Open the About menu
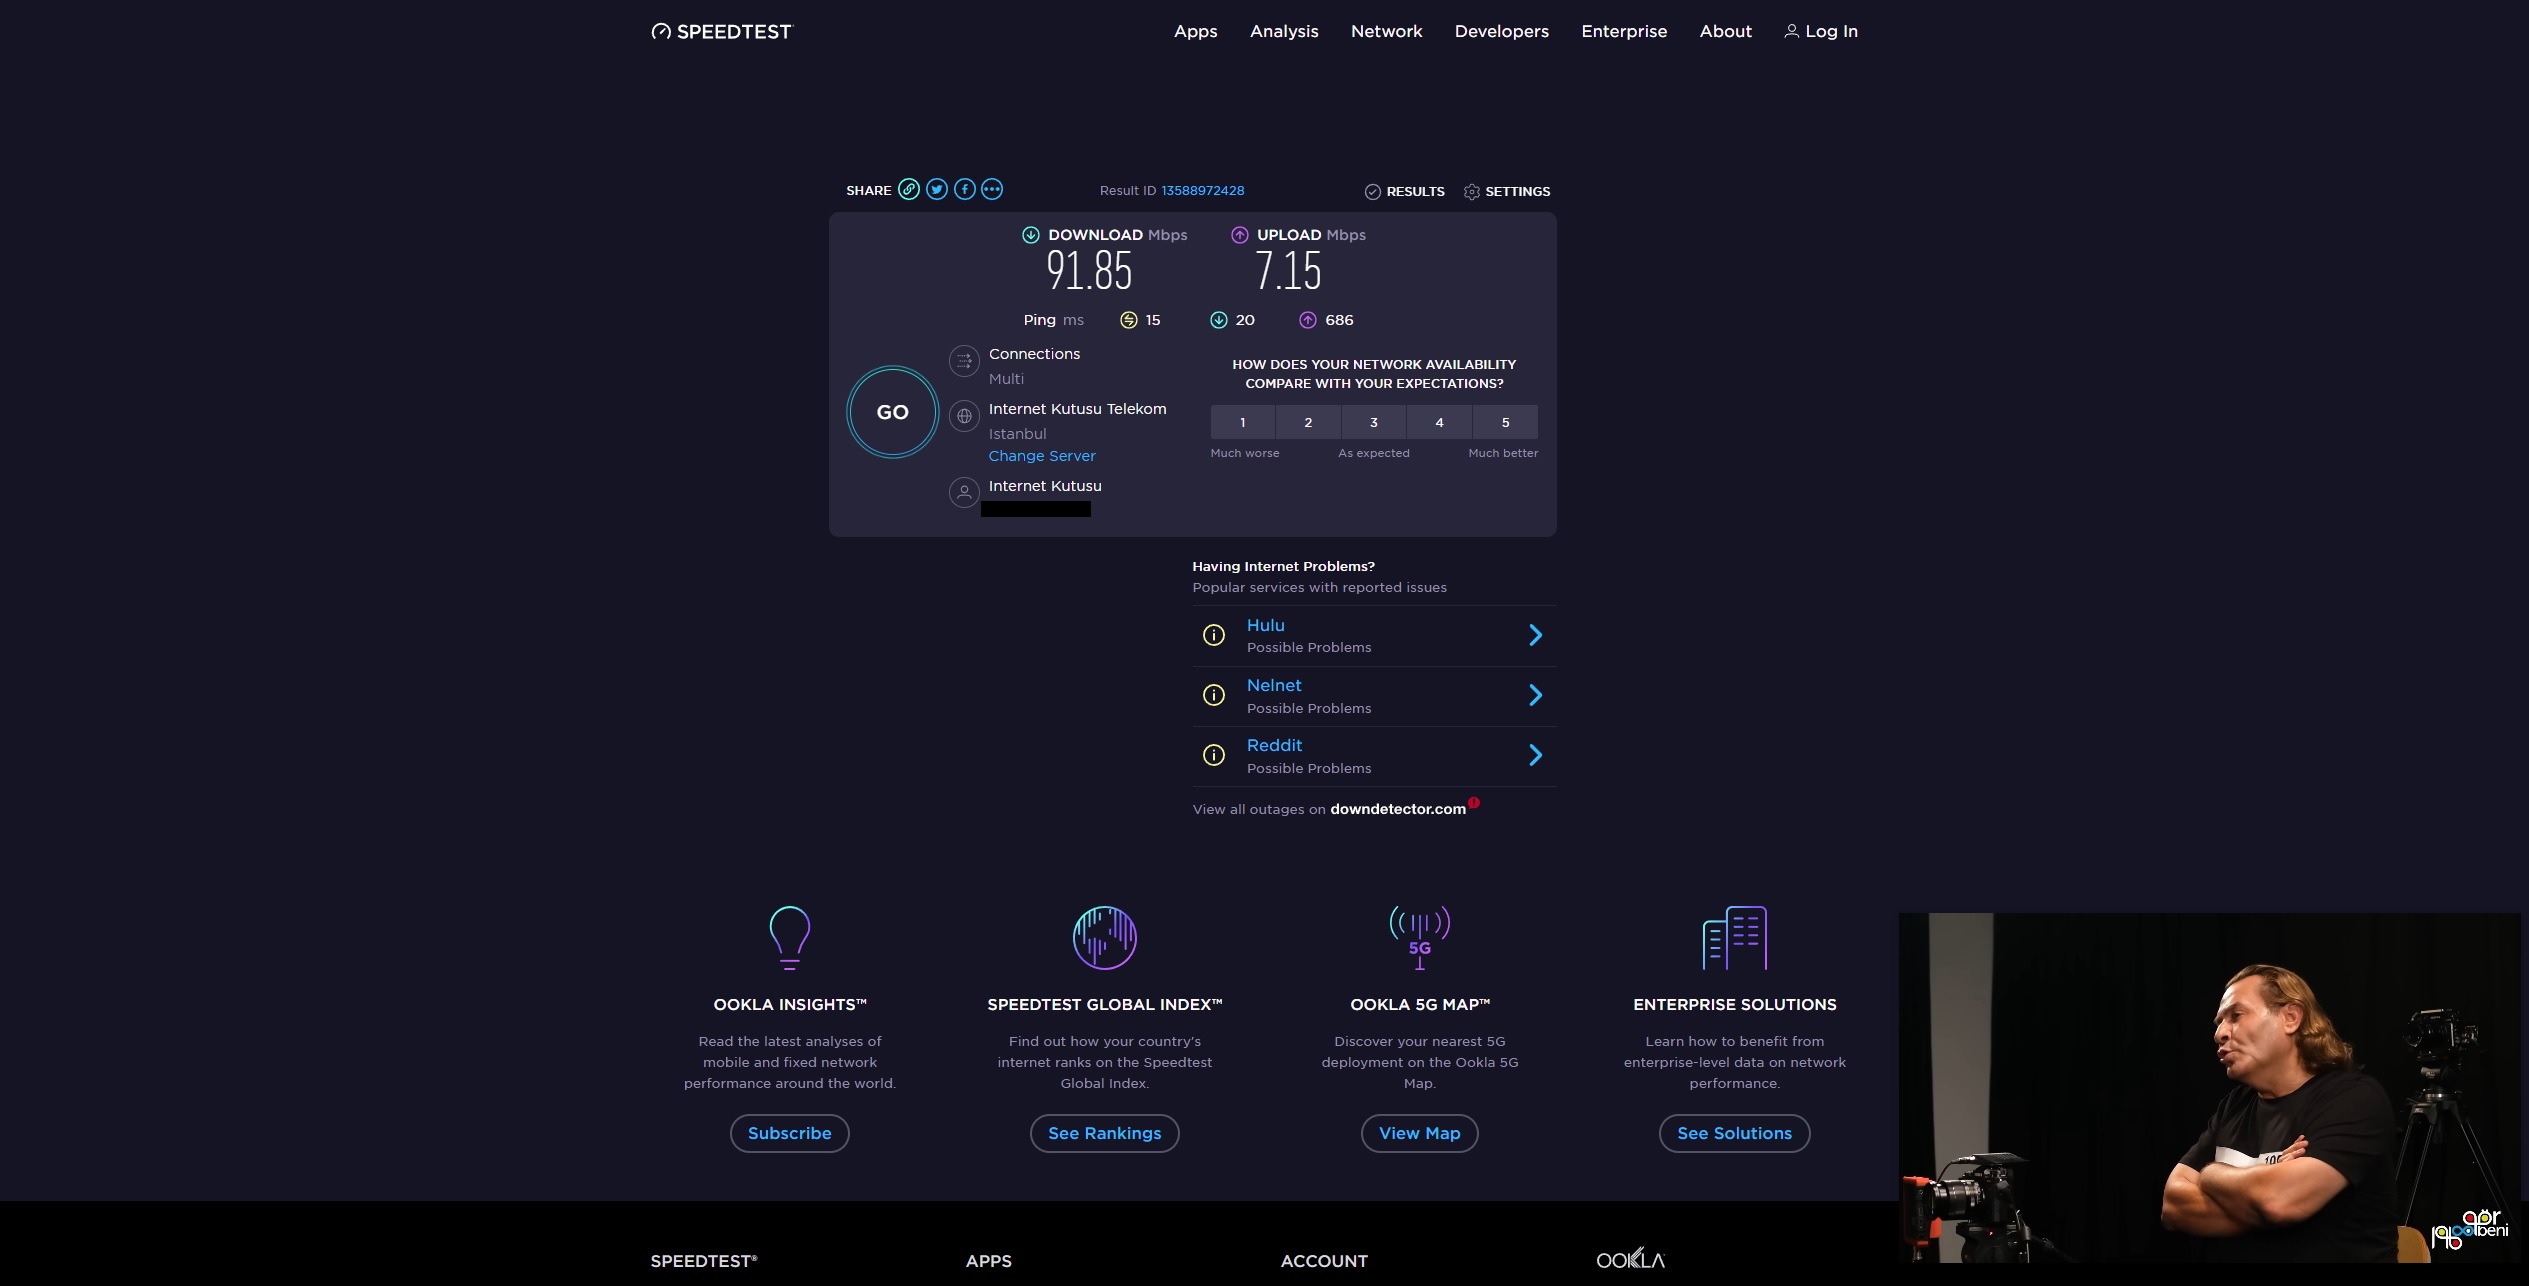The image size is (2529, 1286). coord(1725,31)
